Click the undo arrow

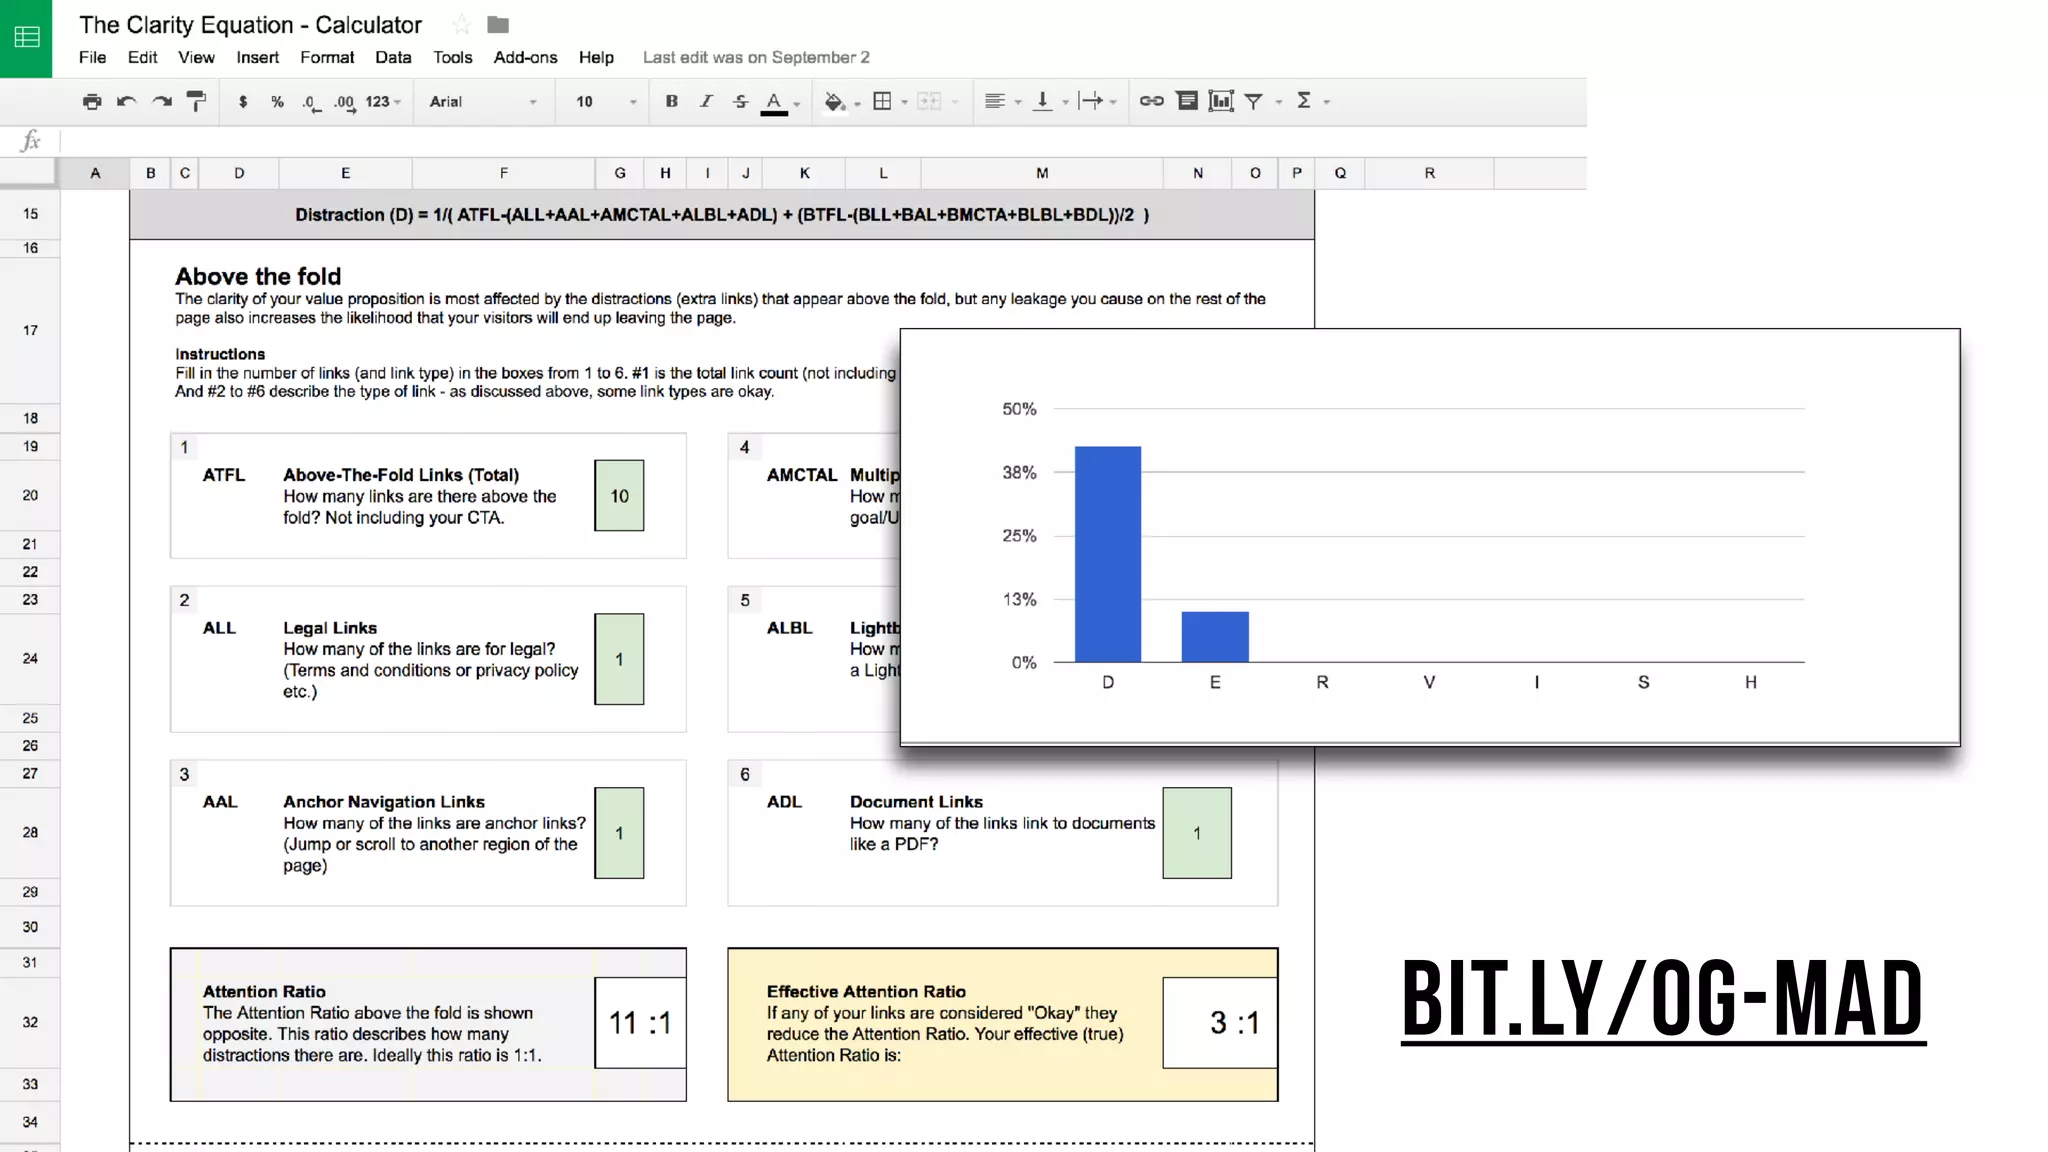(126, 101)
